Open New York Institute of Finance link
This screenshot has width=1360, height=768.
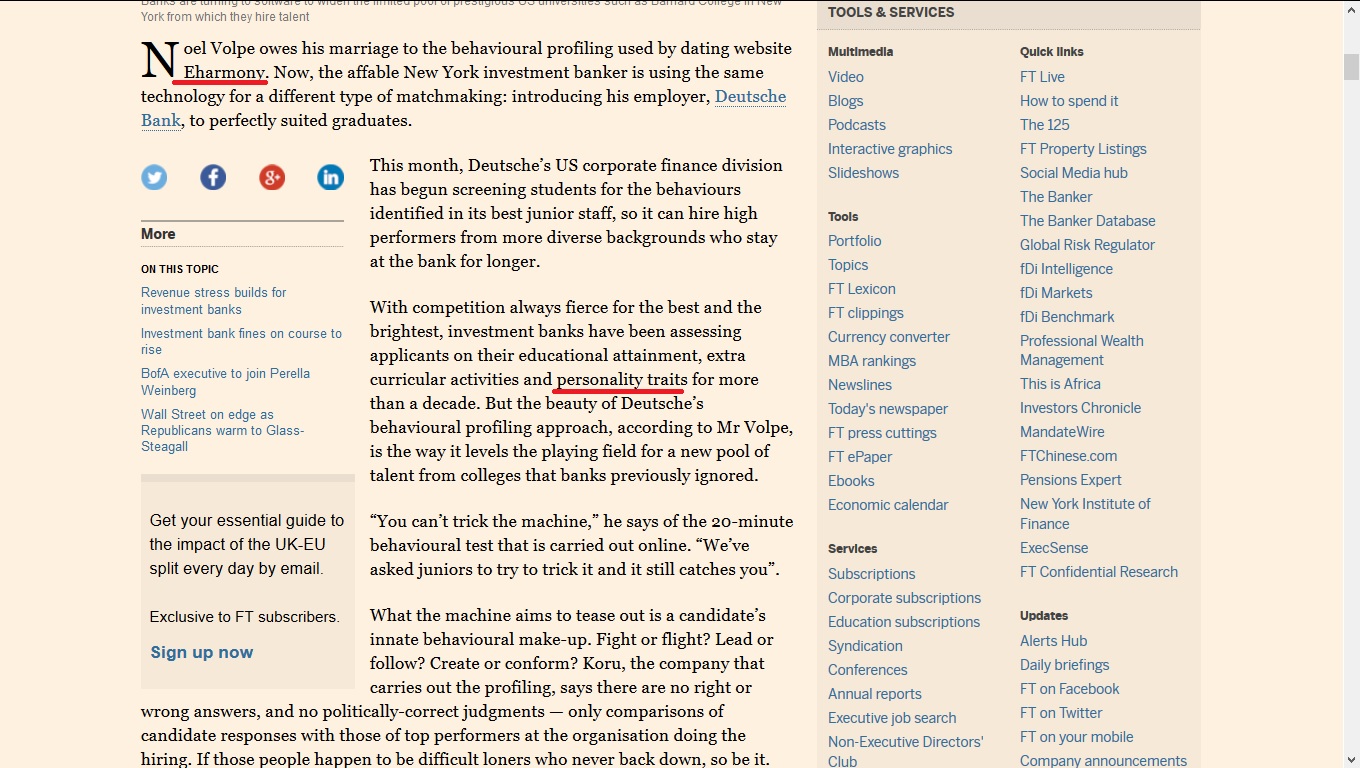1085,514
